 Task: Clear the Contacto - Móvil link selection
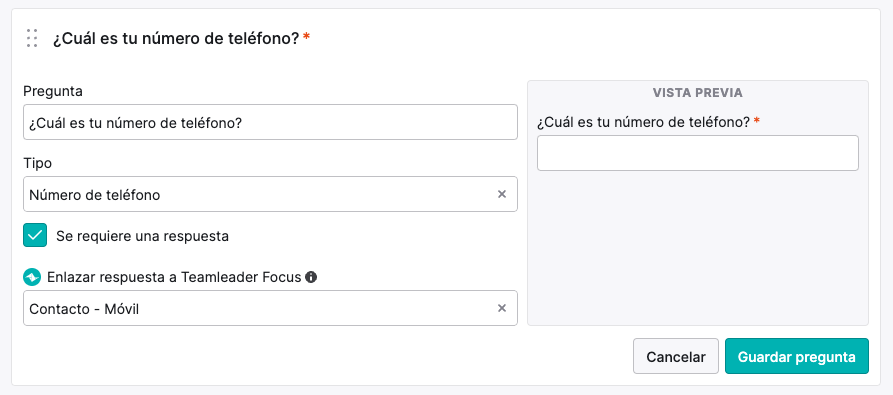point(502,308)
